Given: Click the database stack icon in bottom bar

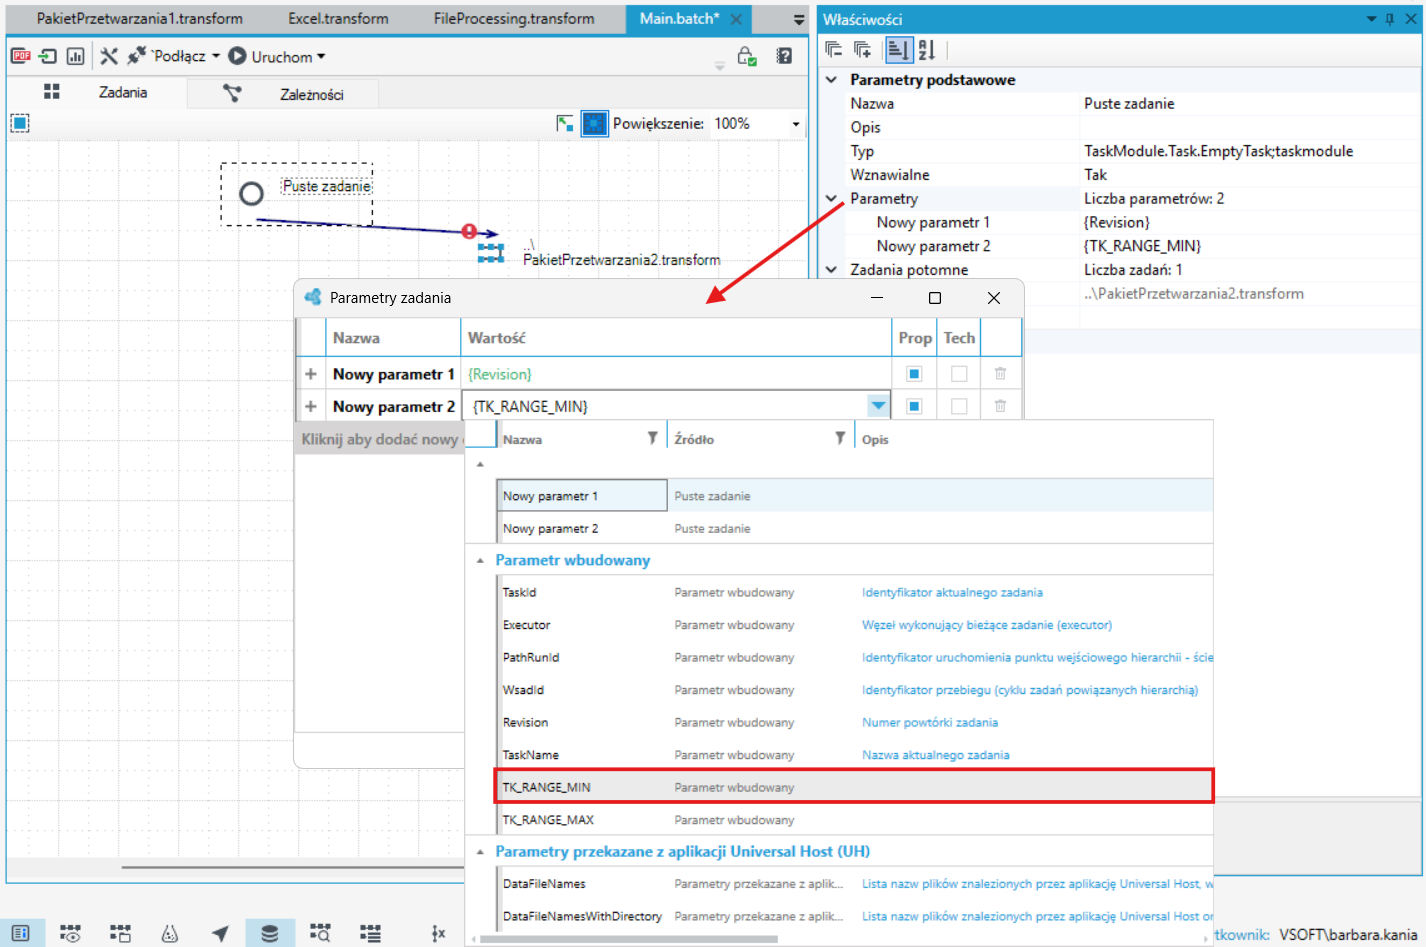Looking at the screenshot, I should point(270,933).
